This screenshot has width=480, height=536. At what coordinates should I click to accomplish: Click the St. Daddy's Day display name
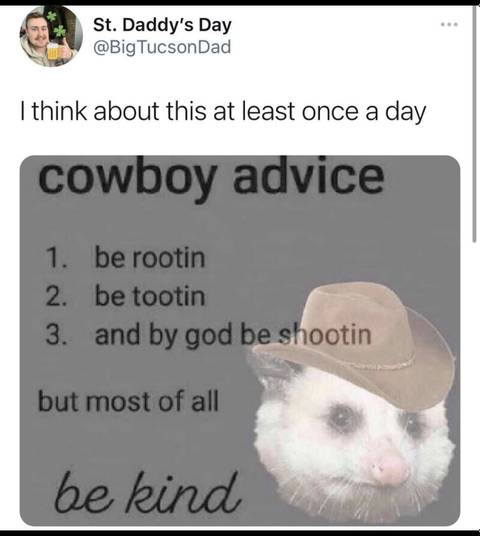pos(162,25)
